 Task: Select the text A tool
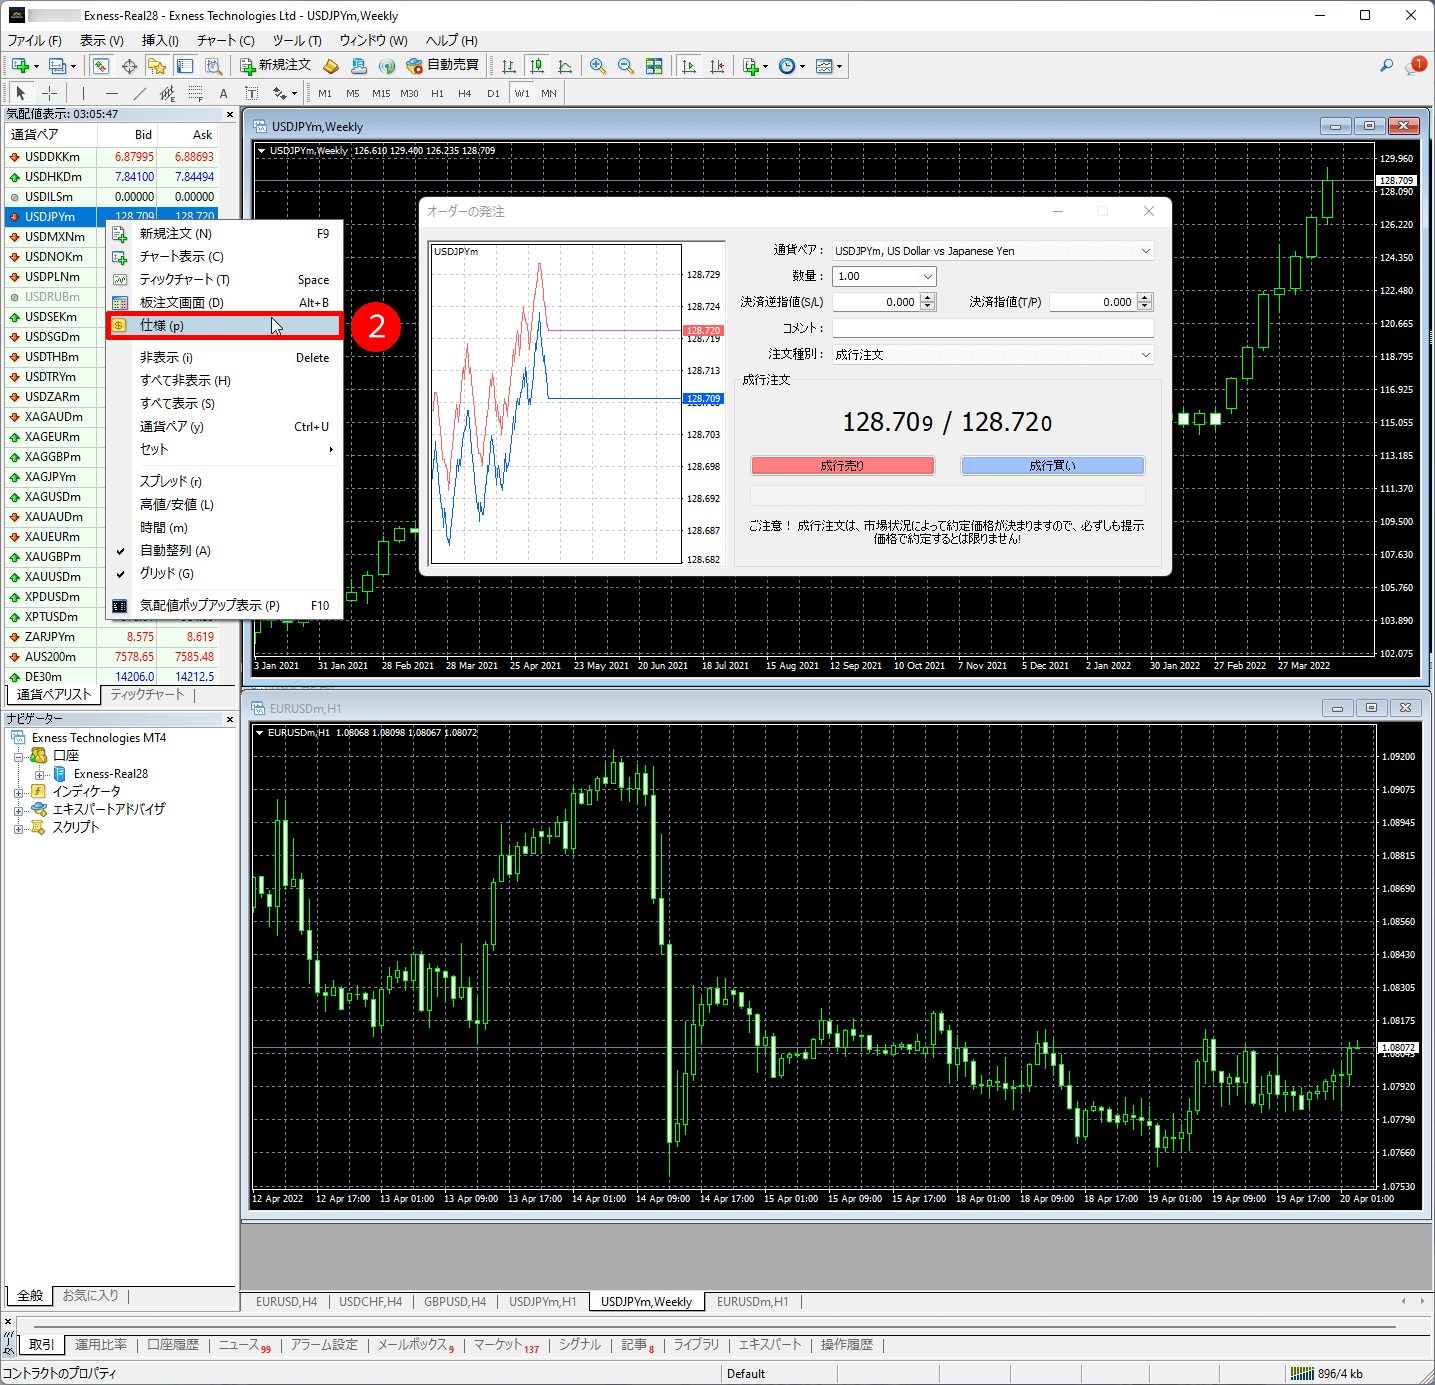(x=224, y=93)
